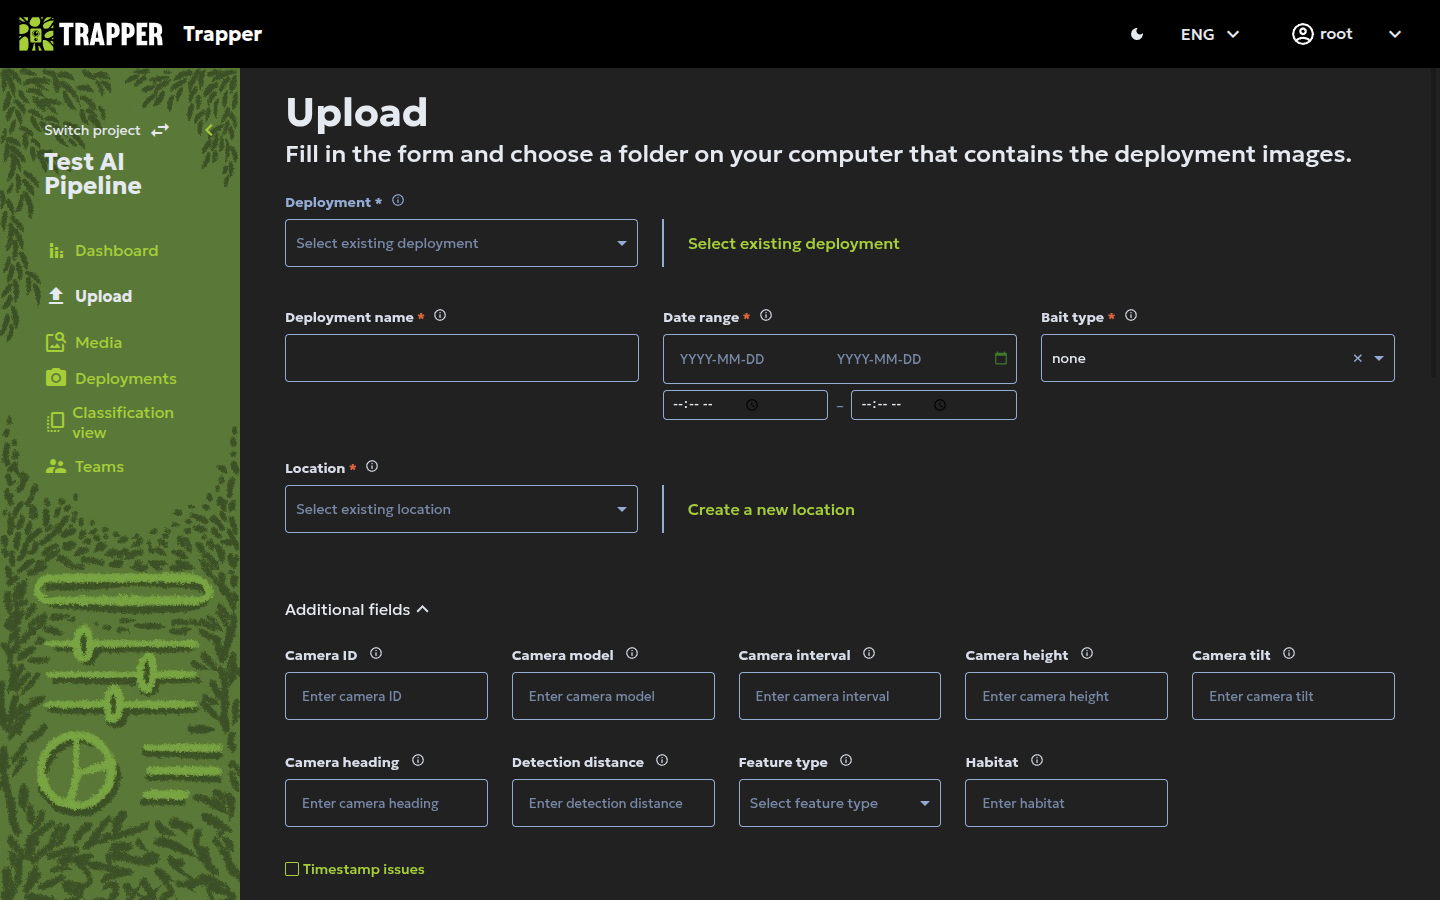Show info for Camera ID

[x=376, y=653]
